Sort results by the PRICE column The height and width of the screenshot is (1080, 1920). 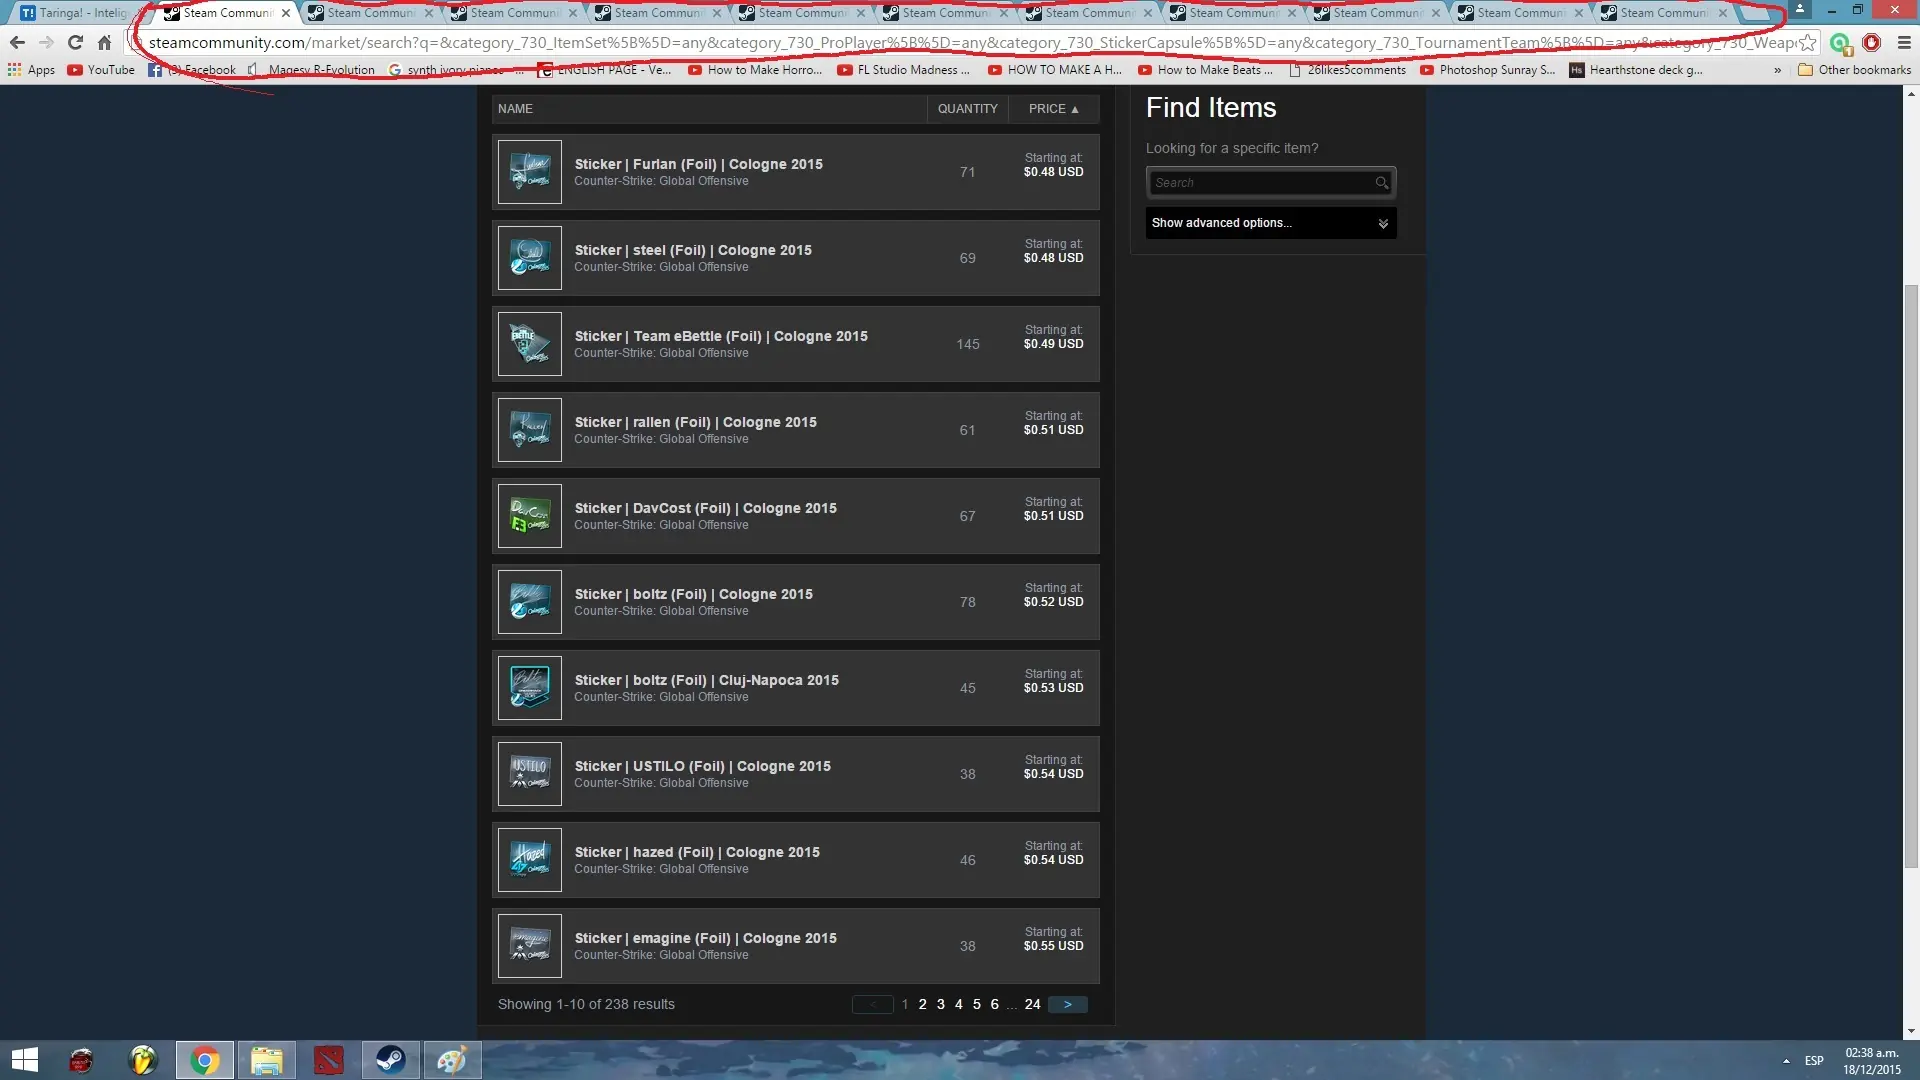click(1053, 109)
